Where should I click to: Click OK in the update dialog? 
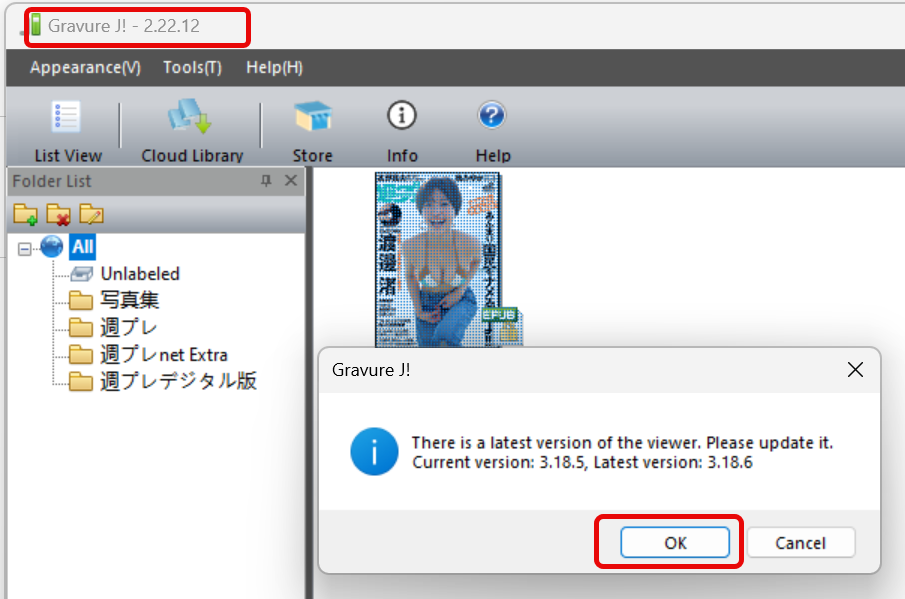[675, 542]
